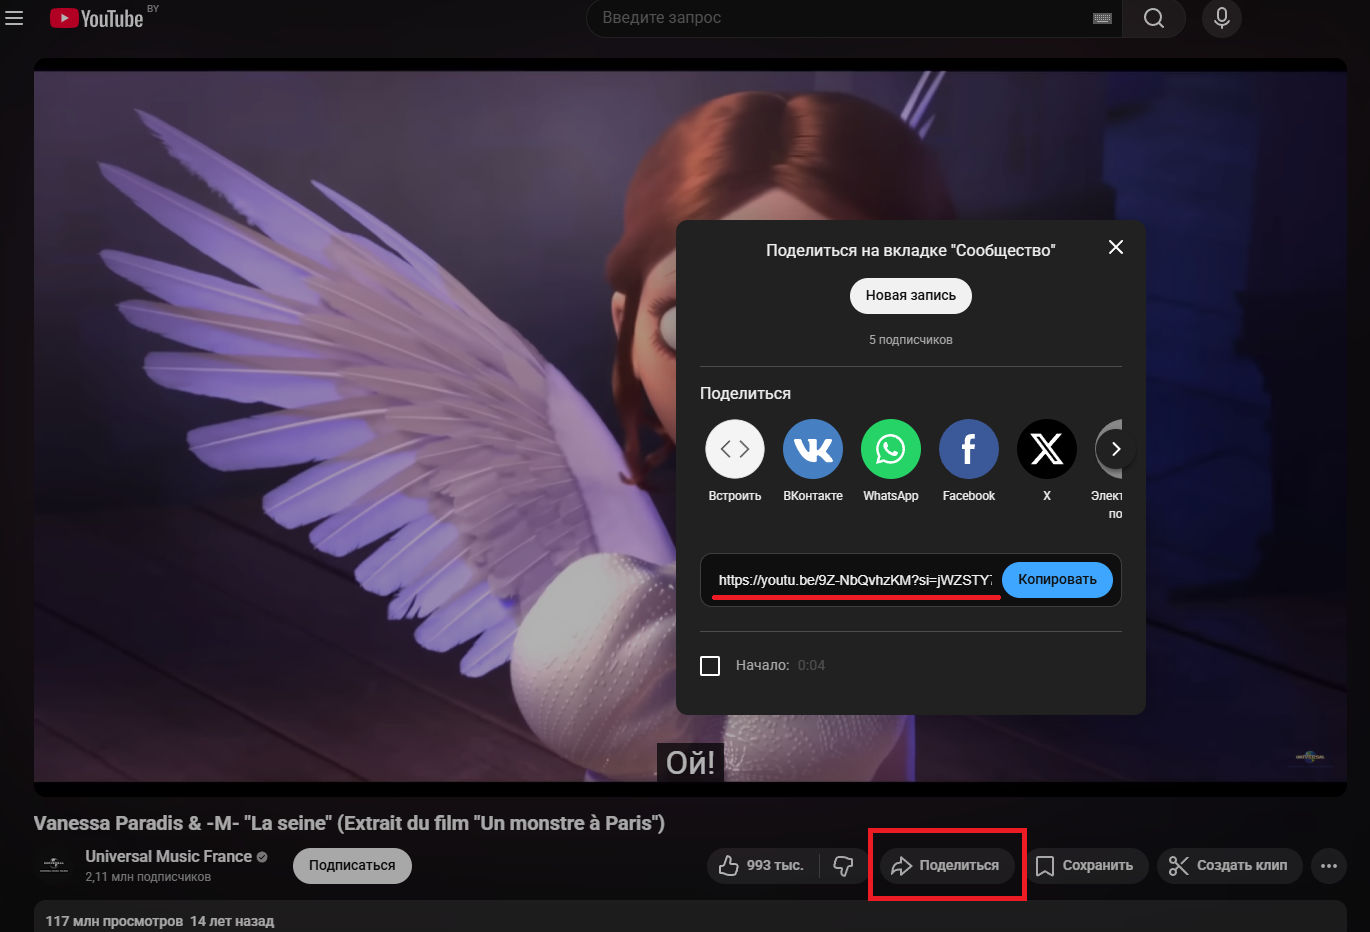The height and width of the screenshot is (932, 1370).
Task: Click the 'Подписаться' subscribe button
Action: [x=352, y=866]
